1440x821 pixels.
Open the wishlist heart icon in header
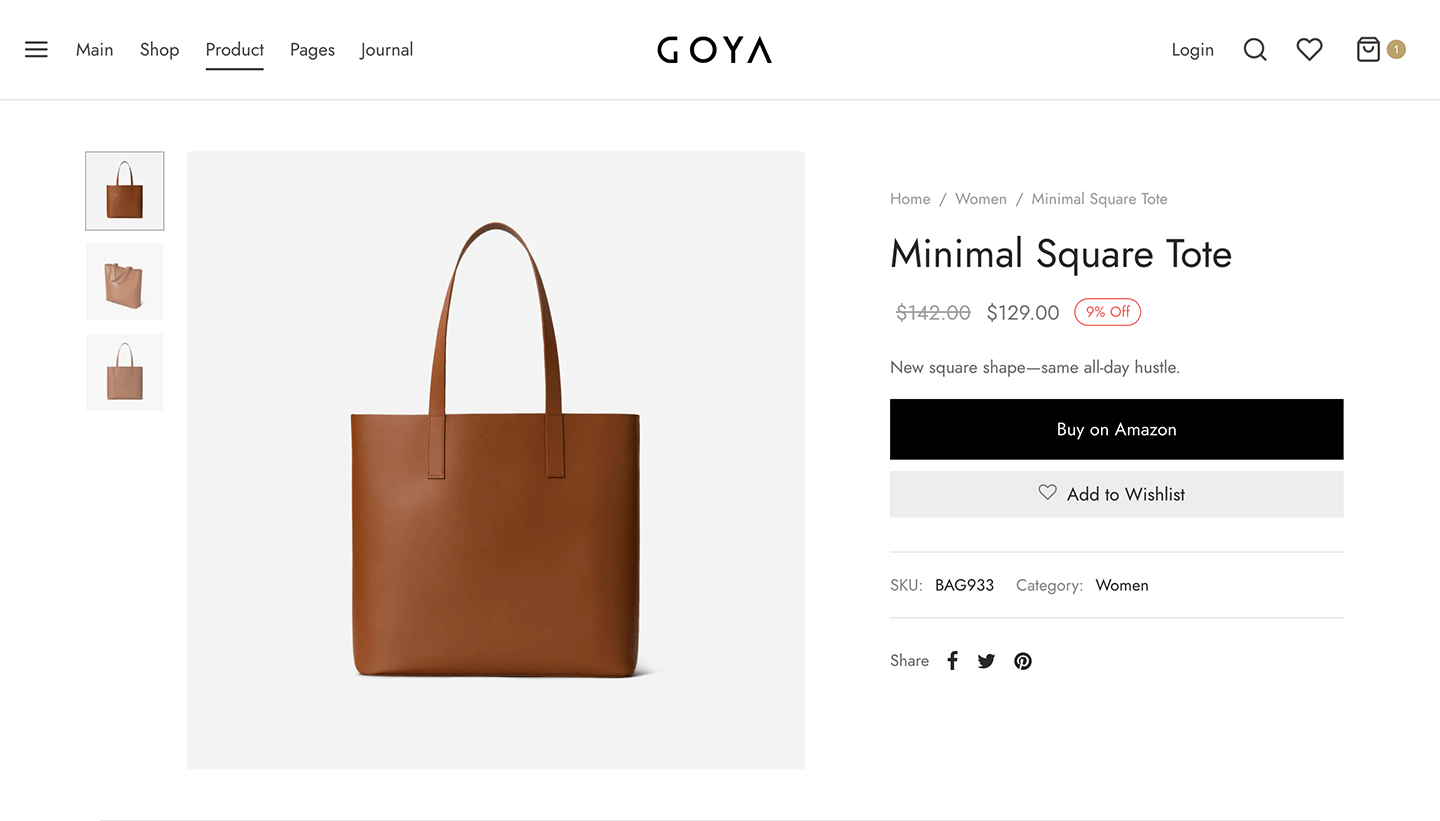1309,49
